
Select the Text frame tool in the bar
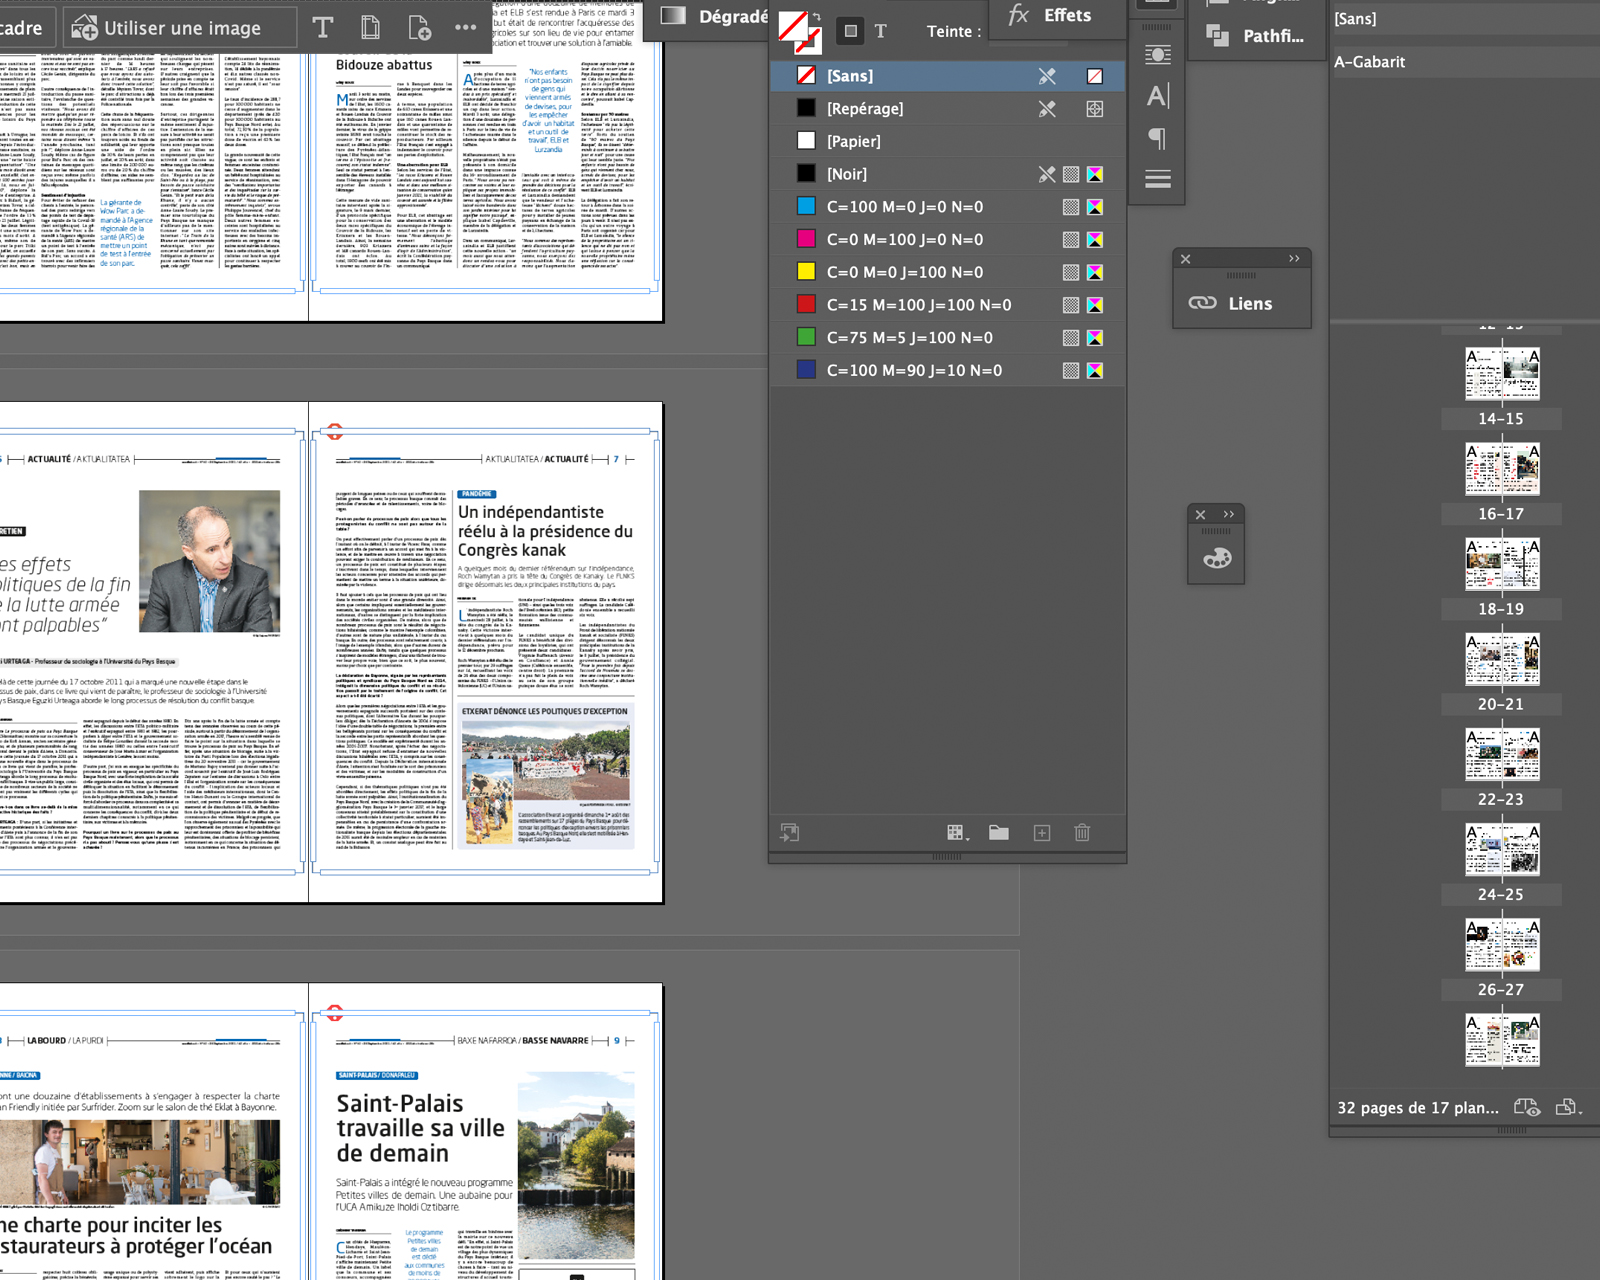click(322, 28)
